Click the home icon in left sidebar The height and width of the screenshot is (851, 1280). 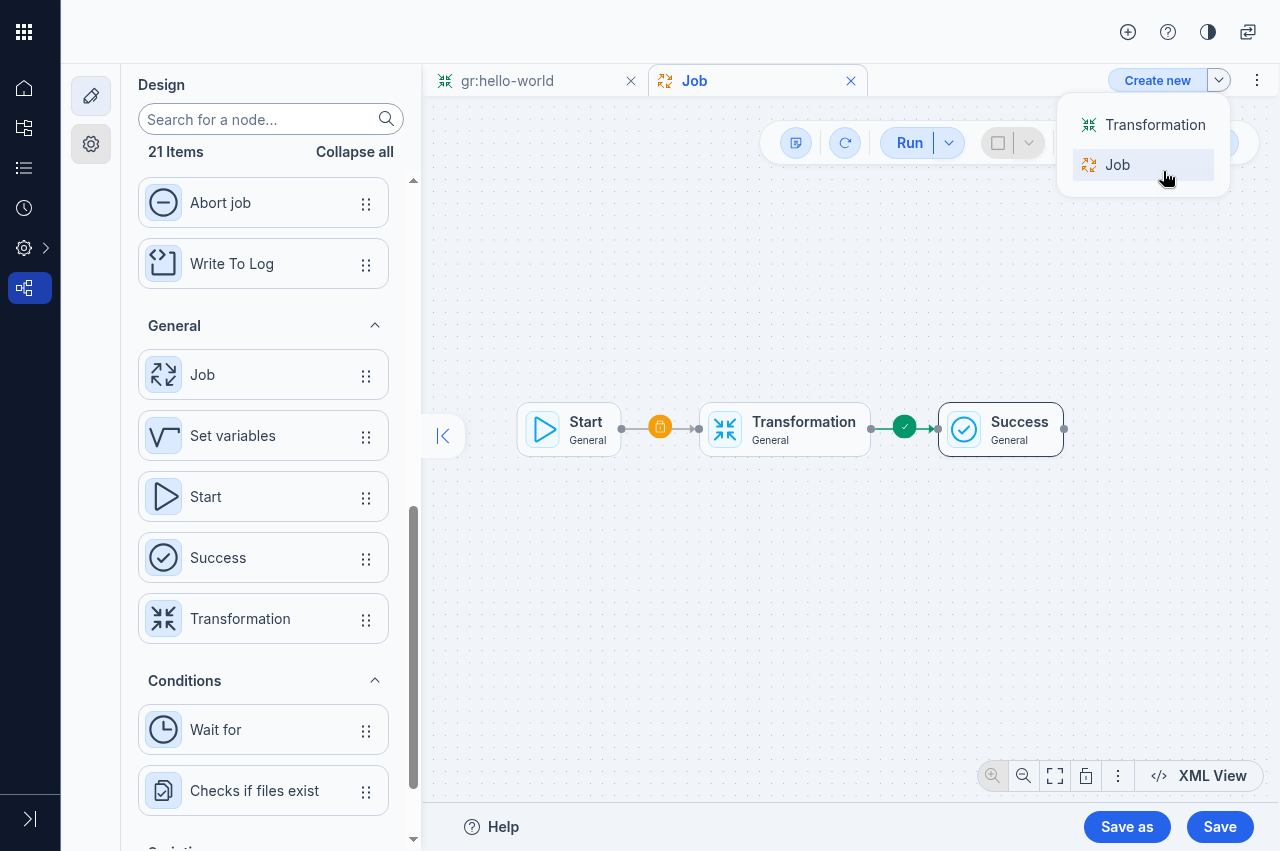[x=24, y=88]
